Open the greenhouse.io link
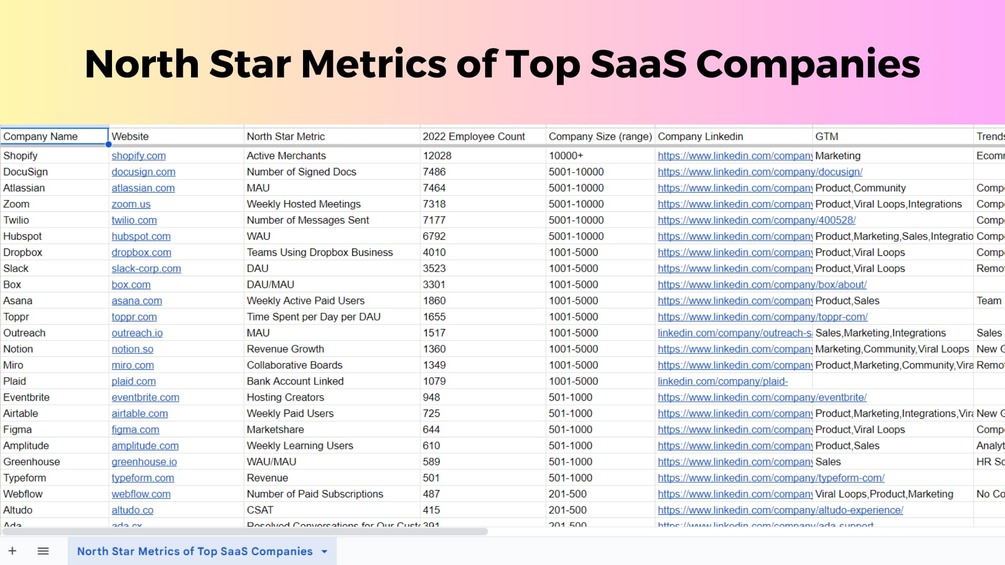The height and width of the screenshot is (565, 1005). (144, 462)
